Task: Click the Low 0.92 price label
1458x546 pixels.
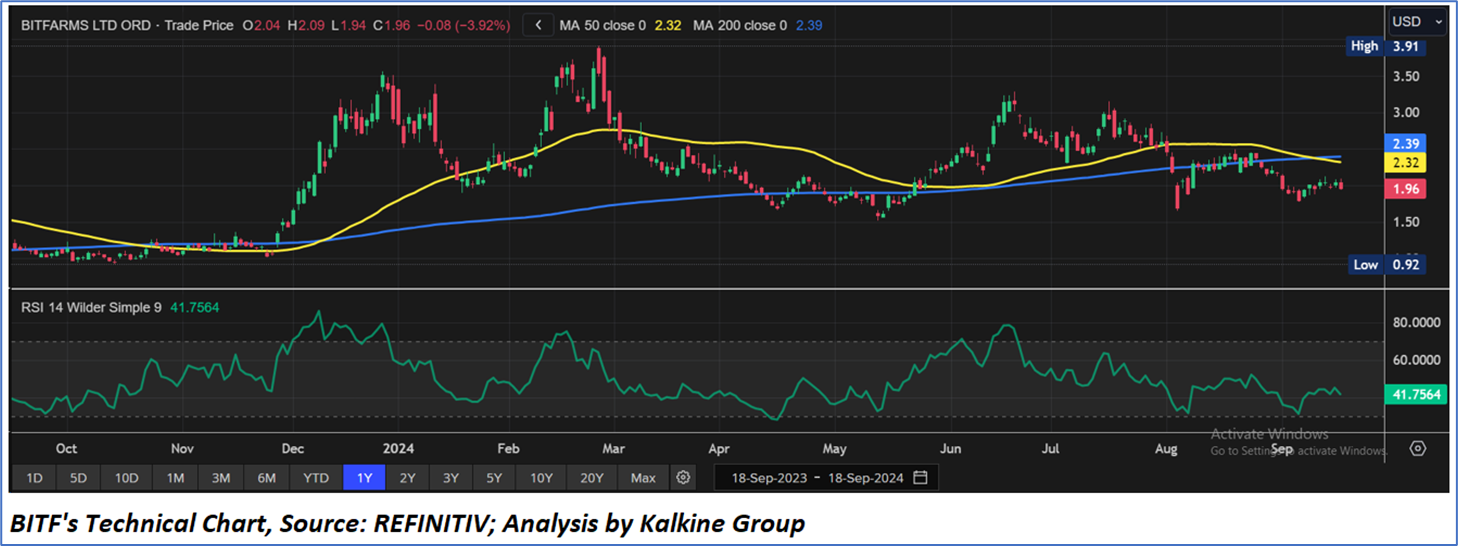Action: coord(1385,265)
